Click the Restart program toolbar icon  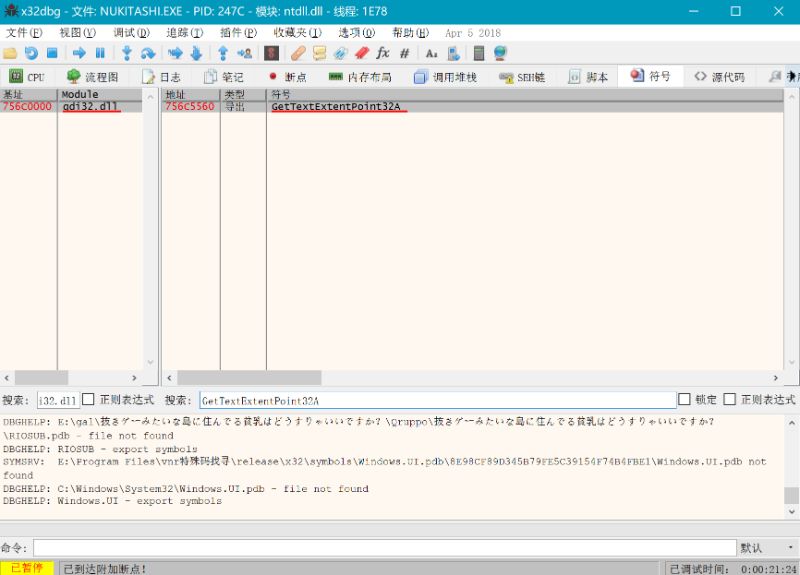point(31,53)
